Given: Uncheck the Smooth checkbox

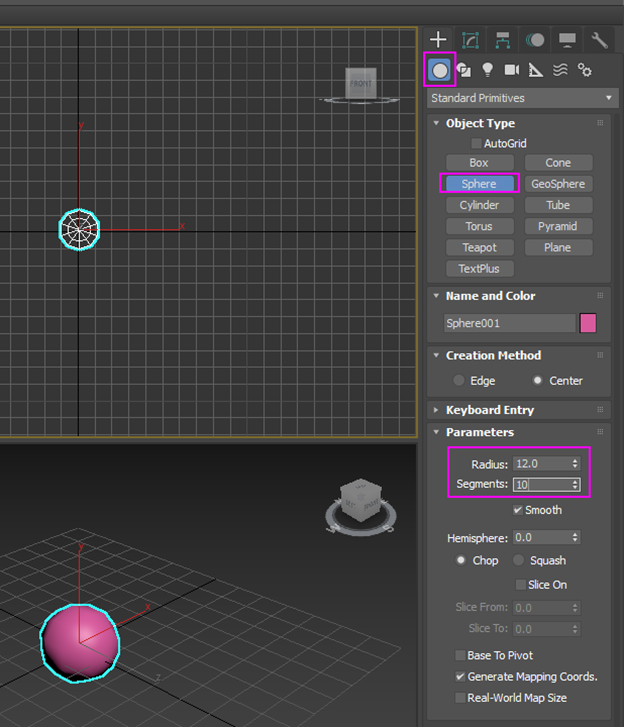Looking at the screenshot, I should [518, 510].
